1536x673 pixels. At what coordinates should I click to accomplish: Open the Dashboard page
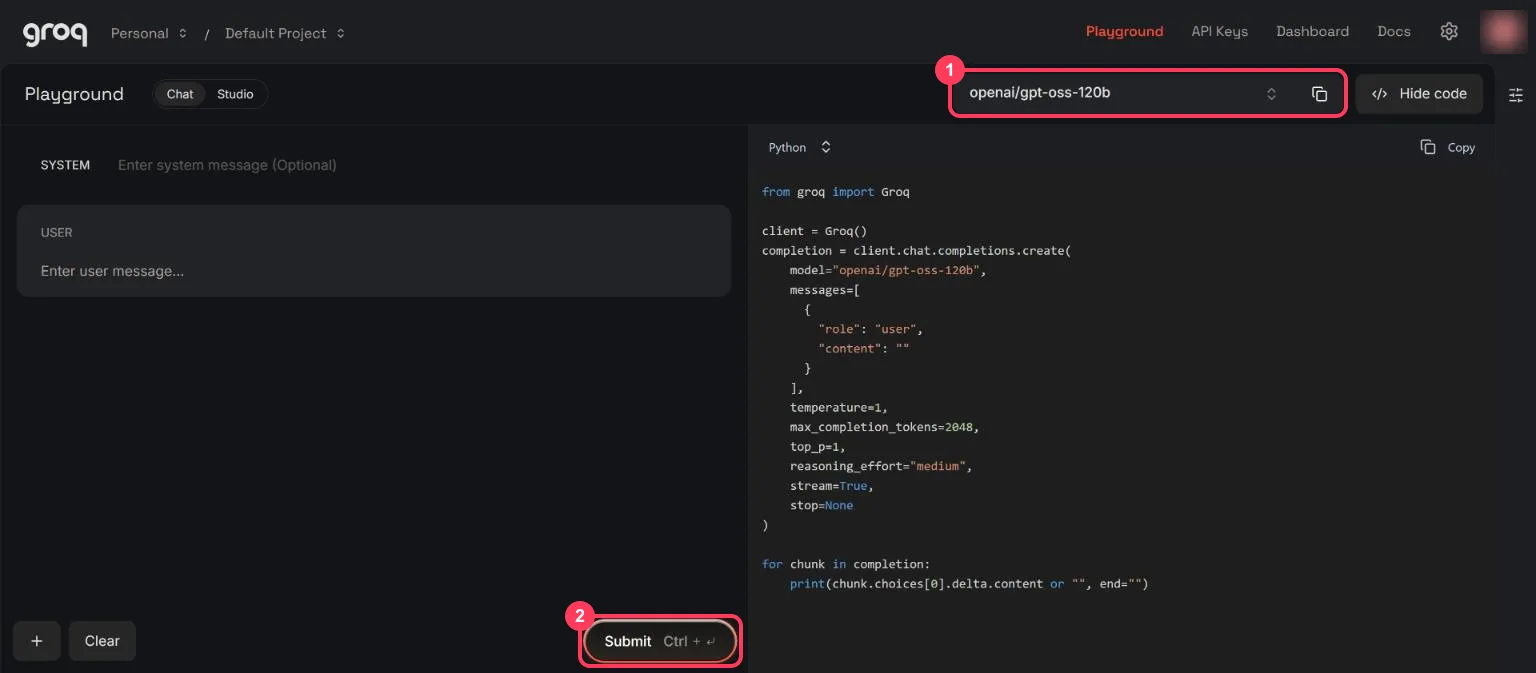pos(1312,31)
